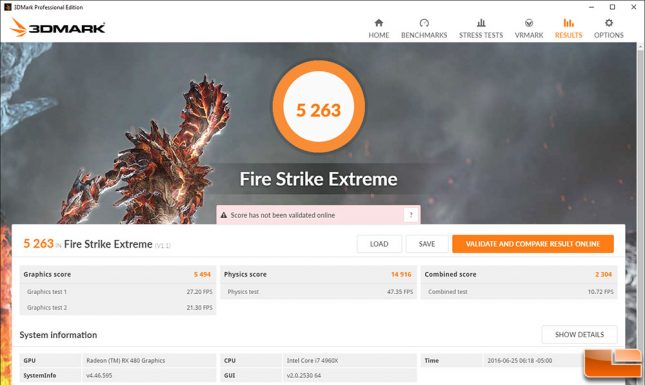Click the Graphics score value 5 494

click(202, 274)
